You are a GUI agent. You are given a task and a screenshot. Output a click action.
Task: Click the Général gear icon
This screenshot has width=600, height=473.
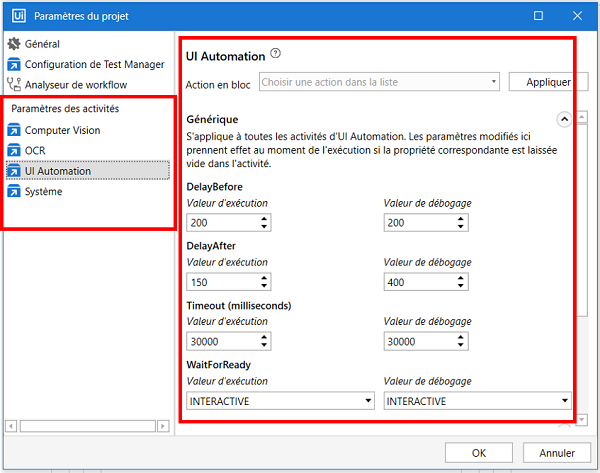pyautogui.click(x=14, y=44)
